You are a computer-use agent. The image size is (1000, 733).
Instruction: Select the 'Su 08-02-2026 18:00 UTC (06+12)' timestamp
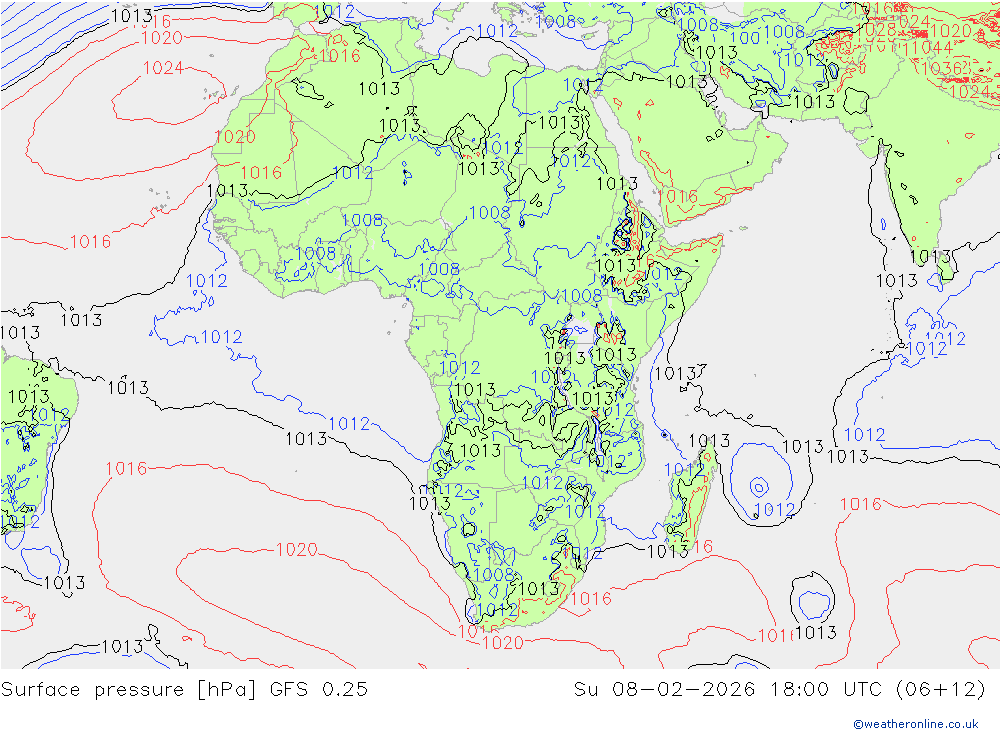[779, 690]
